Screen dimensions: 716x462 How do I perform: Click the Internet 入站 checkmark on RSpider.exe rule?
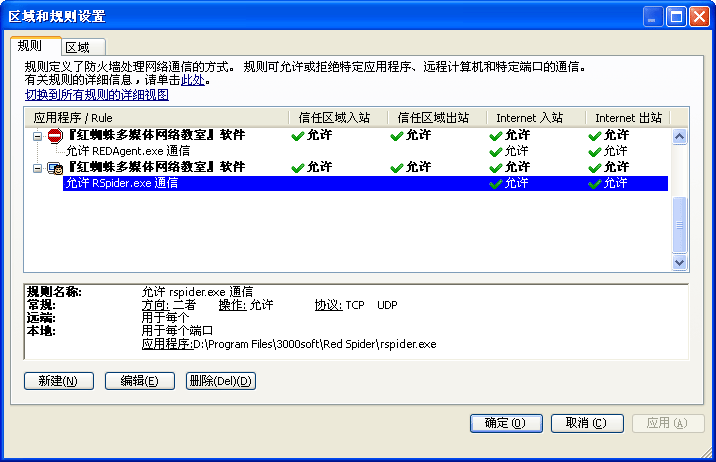click(497, 184)
